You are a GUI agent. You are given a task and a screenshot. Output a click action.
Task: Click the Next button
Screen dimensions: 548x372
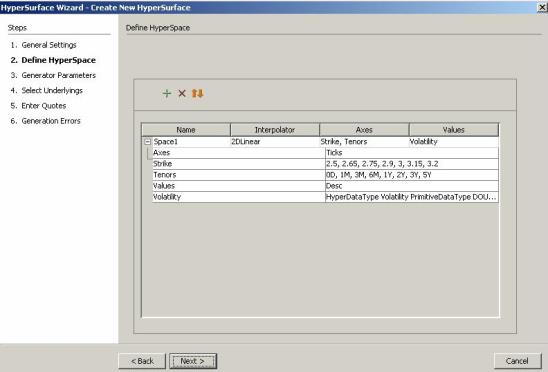pyautogui.click(x=193, y=361)
